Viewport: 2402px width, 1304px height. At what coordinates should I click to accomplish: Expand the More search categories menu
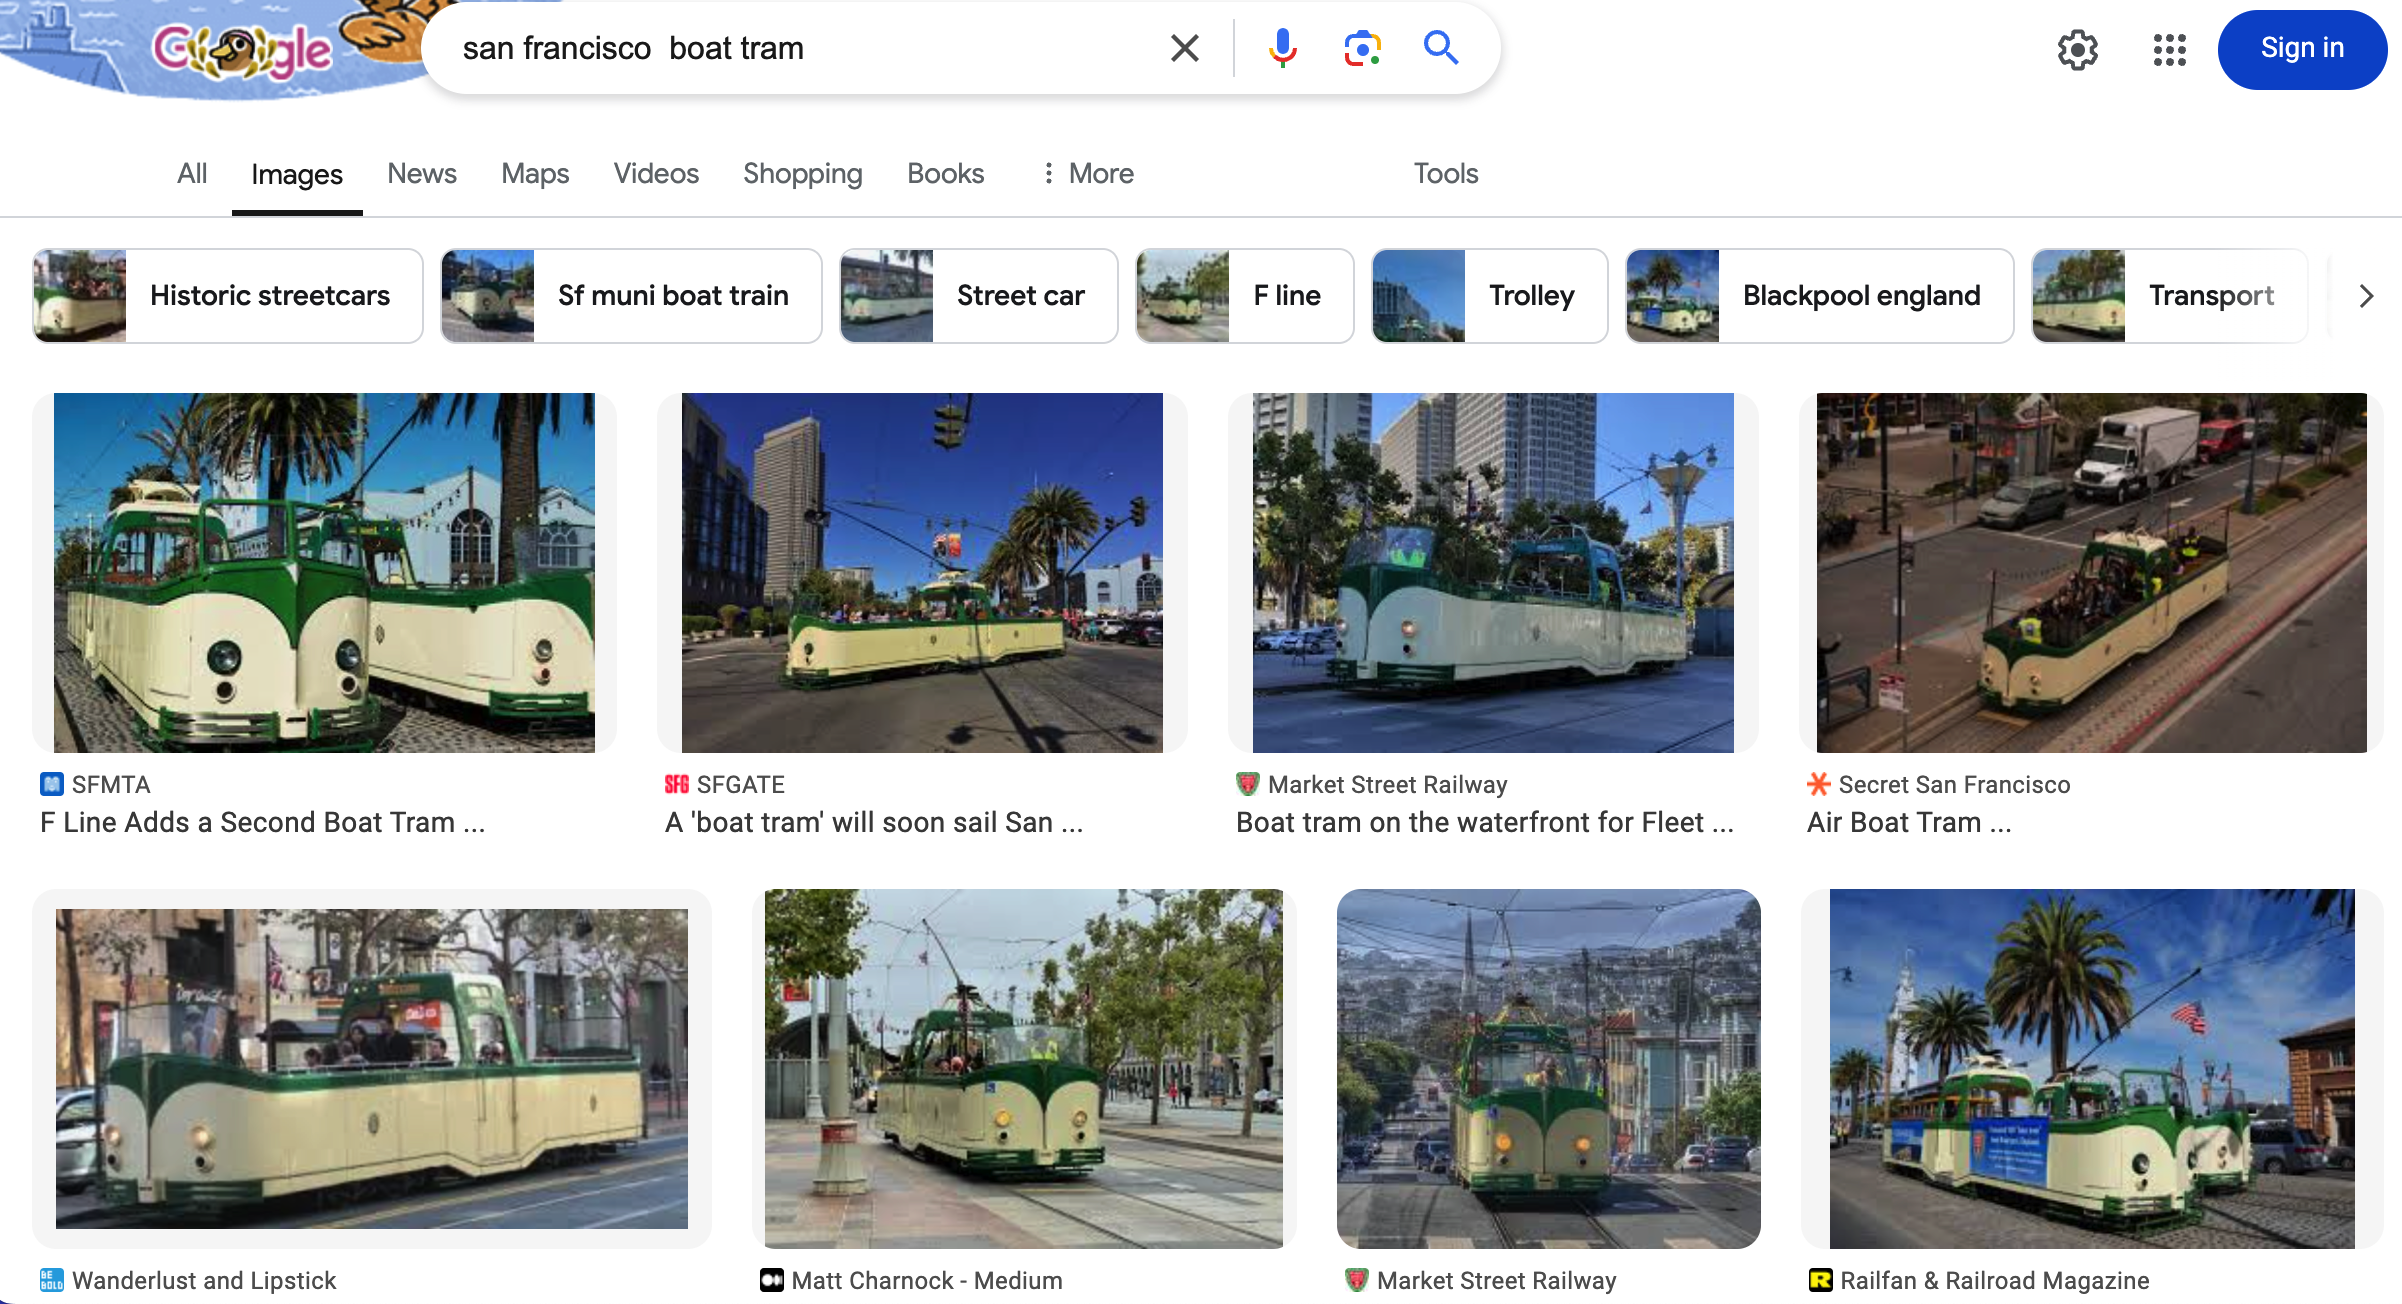coord(1087,174)
